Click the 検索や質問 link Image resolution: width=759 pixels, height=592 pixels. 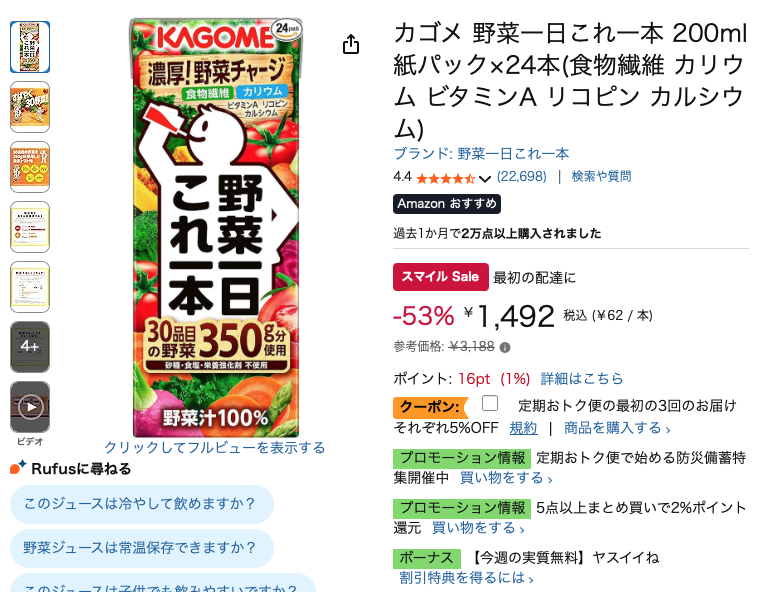coord(601,176)
